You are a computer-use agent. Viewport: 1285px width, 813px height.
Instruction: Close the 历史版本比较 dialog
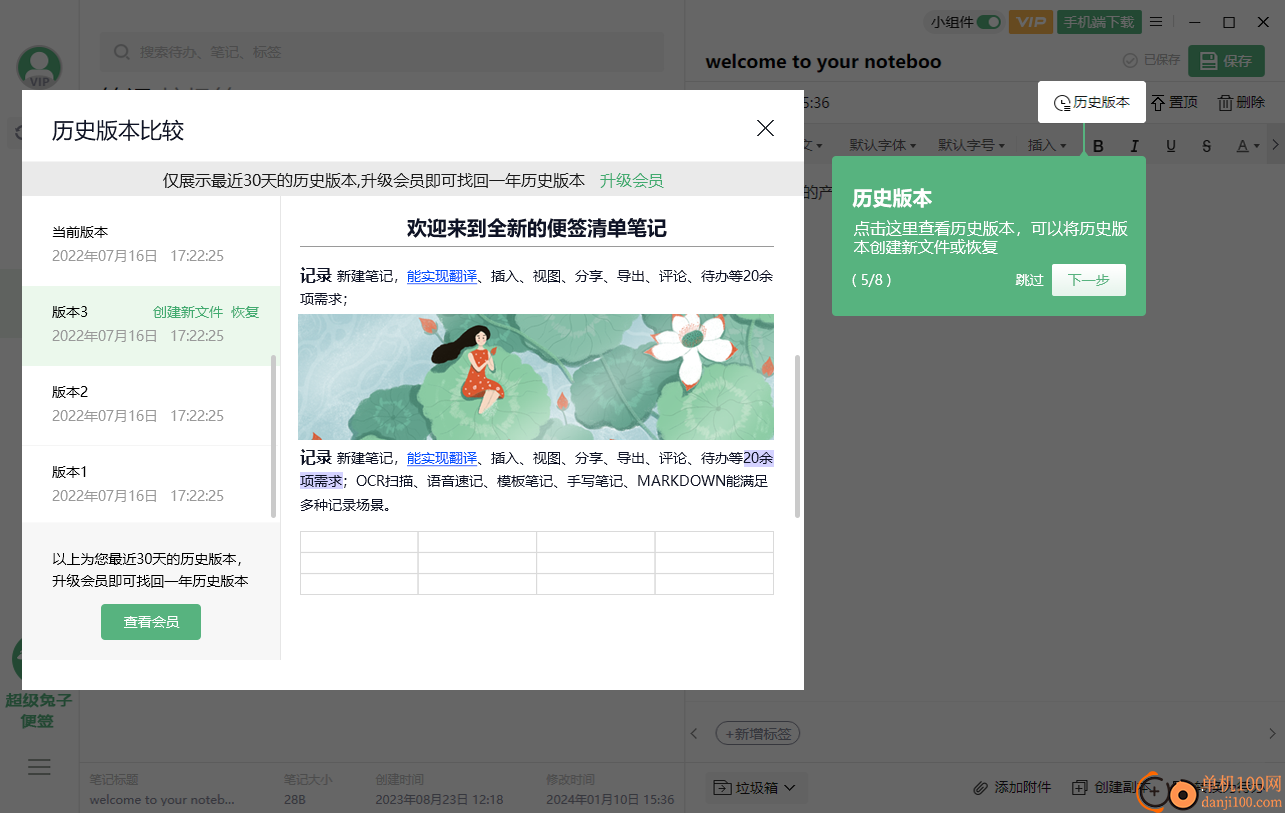(765, 128)
